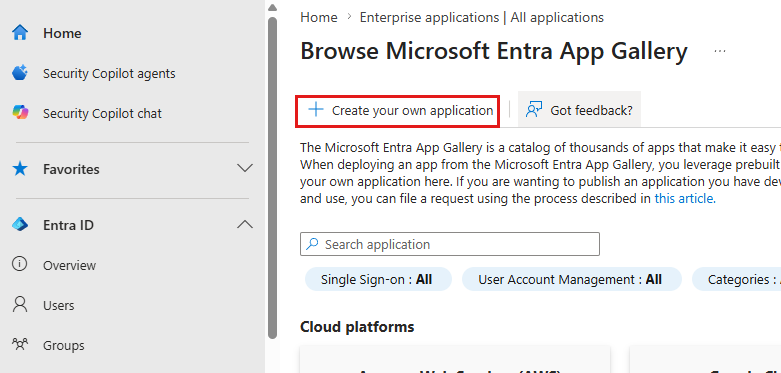Go to Home breadcrumb link
Screen dimensions: 781x373
click(x=319, y=17)
